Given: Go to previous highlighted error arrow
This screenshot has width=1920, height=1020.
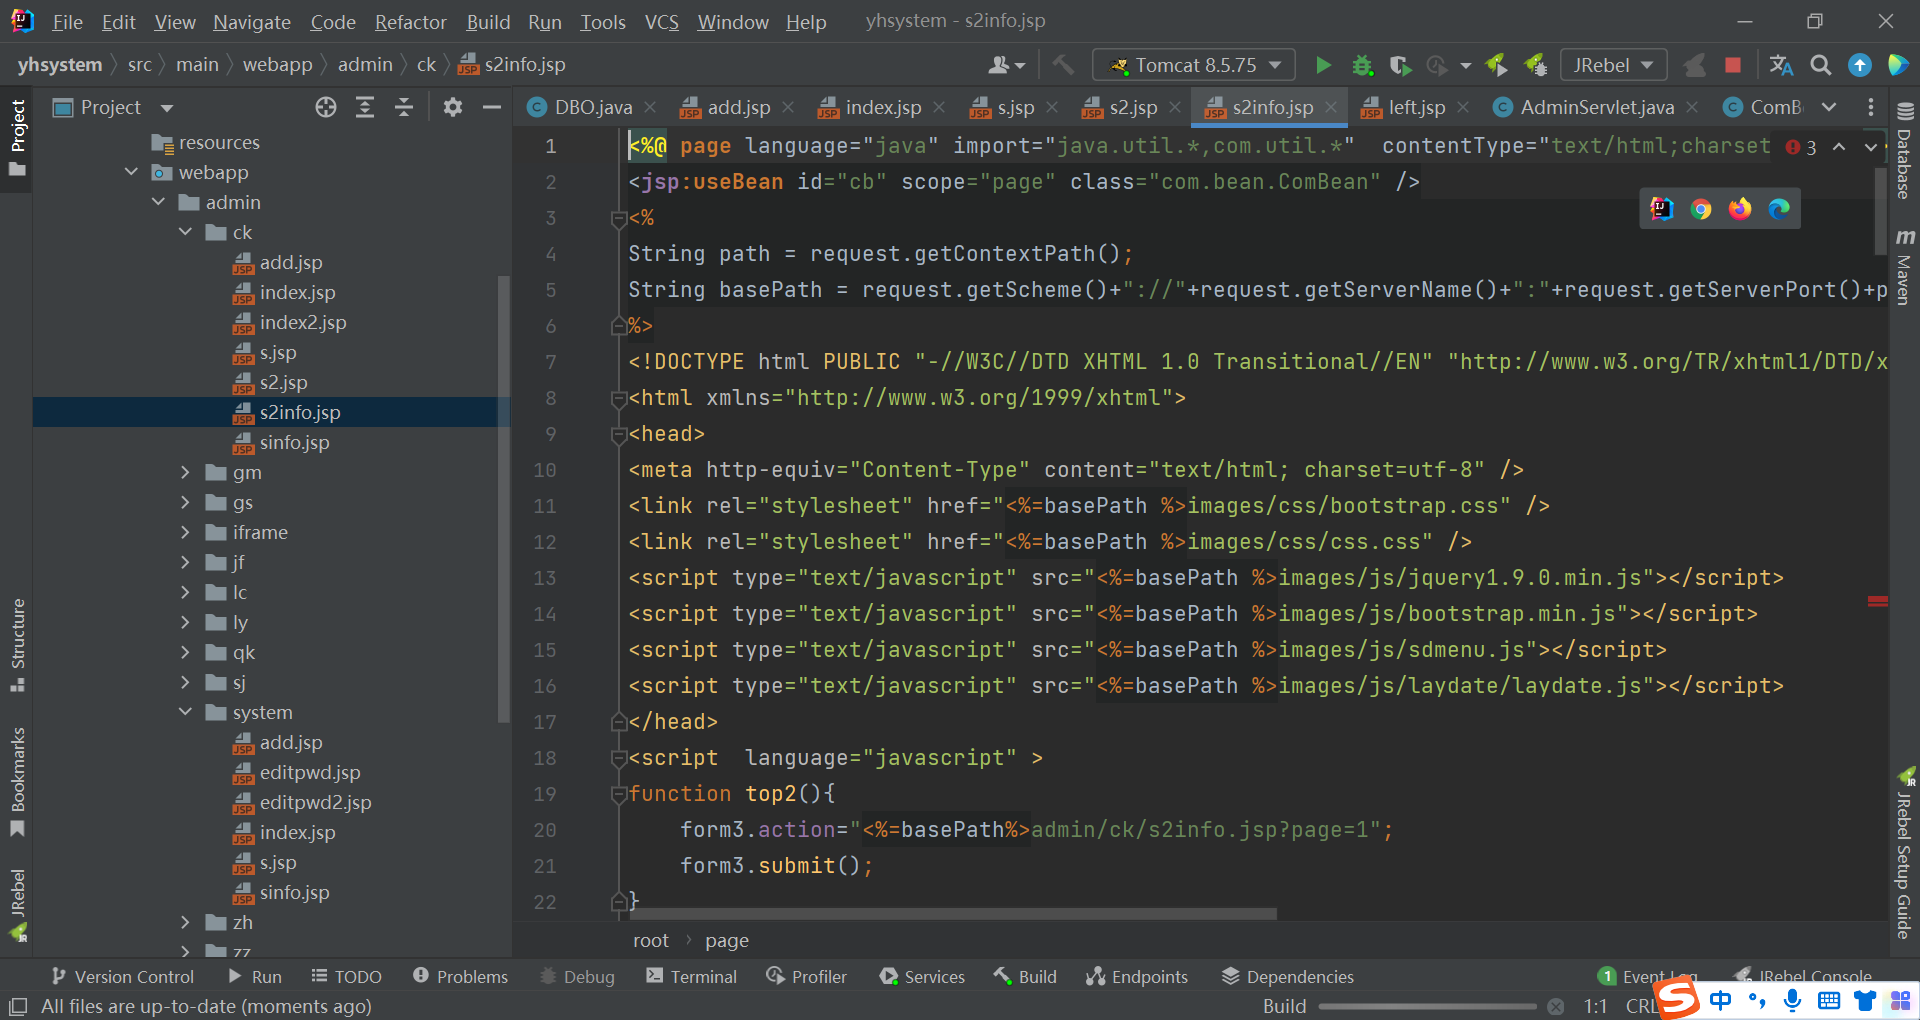Looking at the screenshot, I should pyautogui.click(x=1839, y=147).
